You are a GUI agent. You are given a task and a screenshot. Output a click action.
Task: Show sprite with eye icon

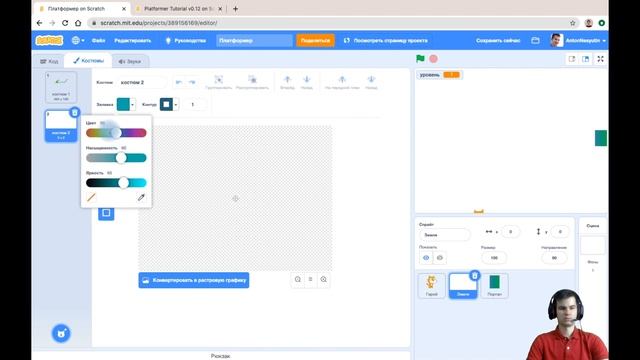click(426, 258)
